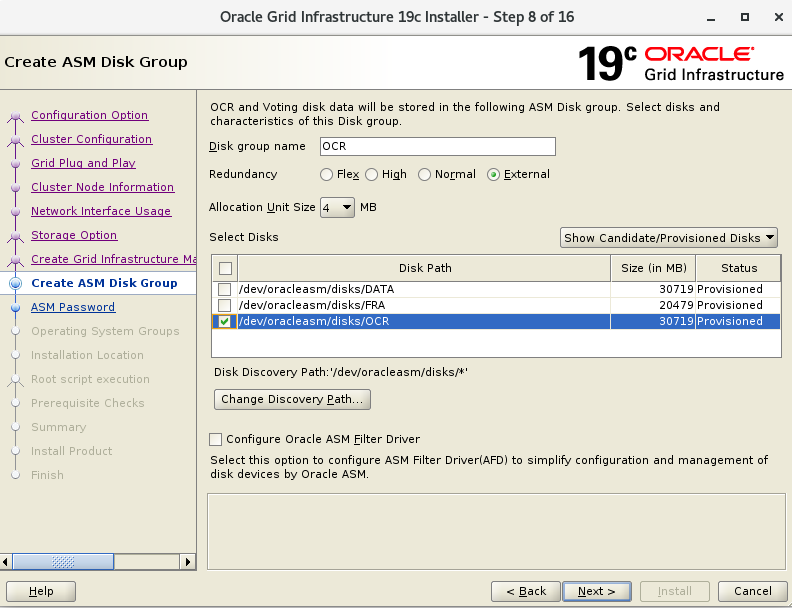This screenshot has height=608, width=792.
Task: Open the Storage Option step
Action: pyautogui.click(x=74, y=235)
